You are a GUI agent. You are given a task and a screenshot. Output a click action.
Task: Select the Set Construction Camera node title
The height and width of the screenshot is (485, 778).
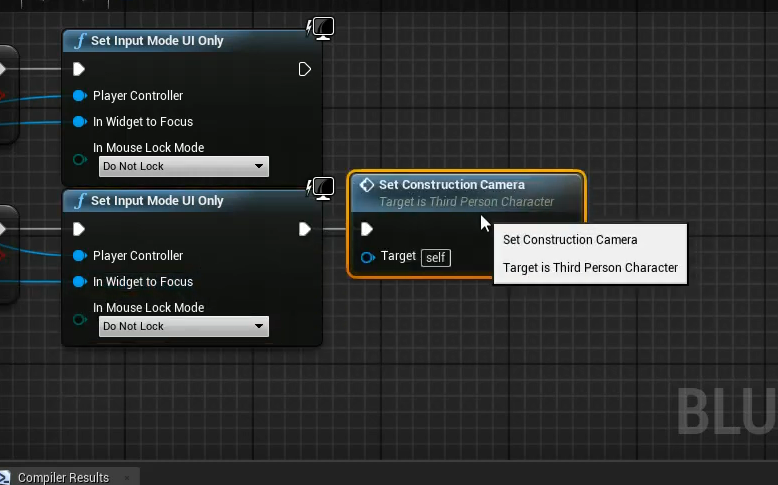[x=451, y=185]
